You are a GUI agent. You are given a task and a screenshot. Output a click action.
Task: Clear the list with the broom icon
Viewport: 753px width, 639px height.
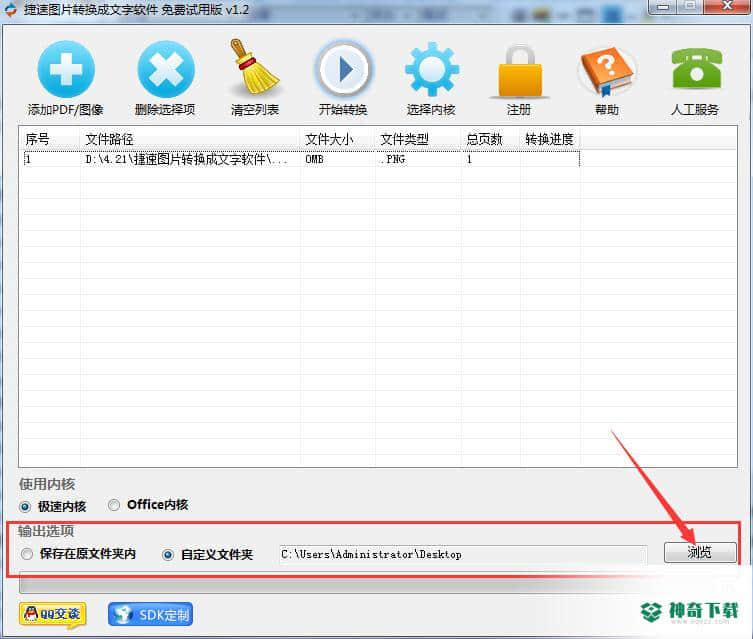(x=254, y=67)
